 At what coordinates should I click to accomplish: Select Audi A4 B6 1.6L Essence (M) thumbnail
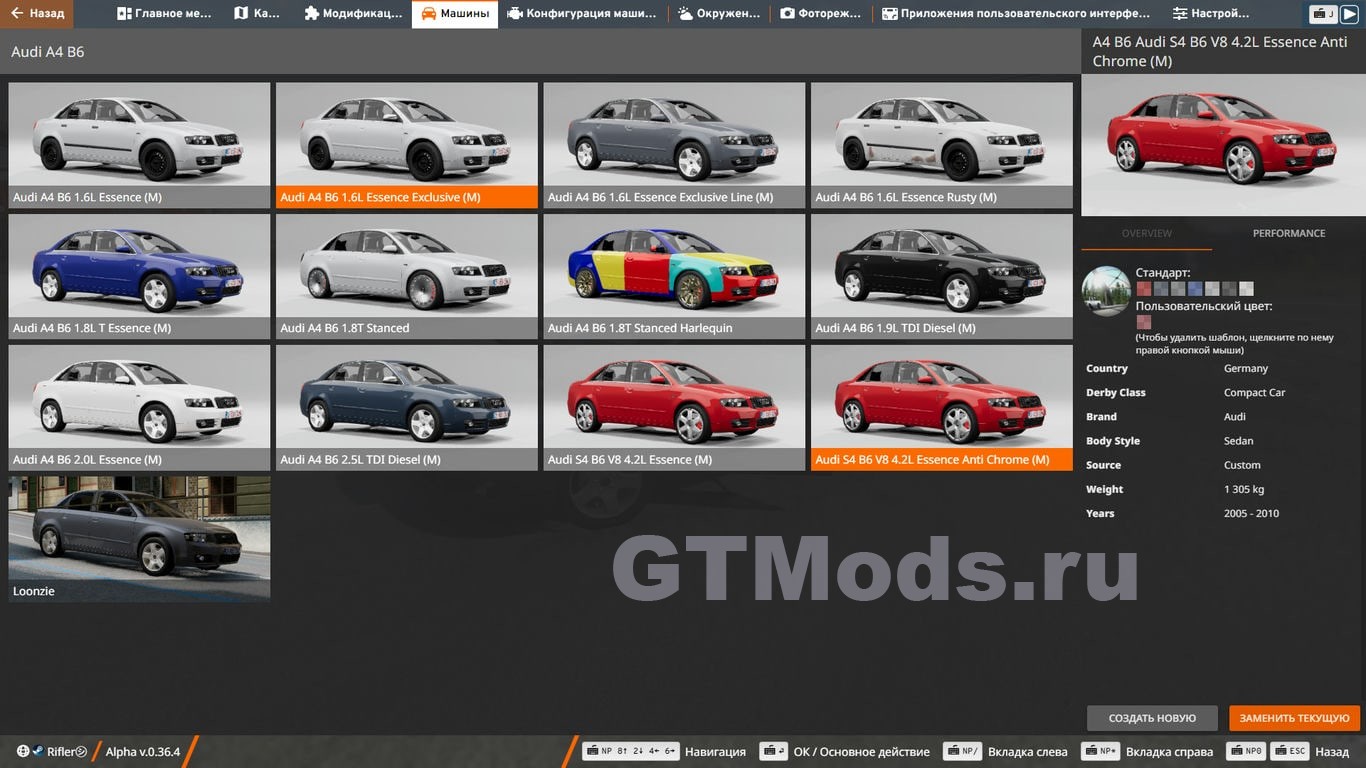coord(139,145)
